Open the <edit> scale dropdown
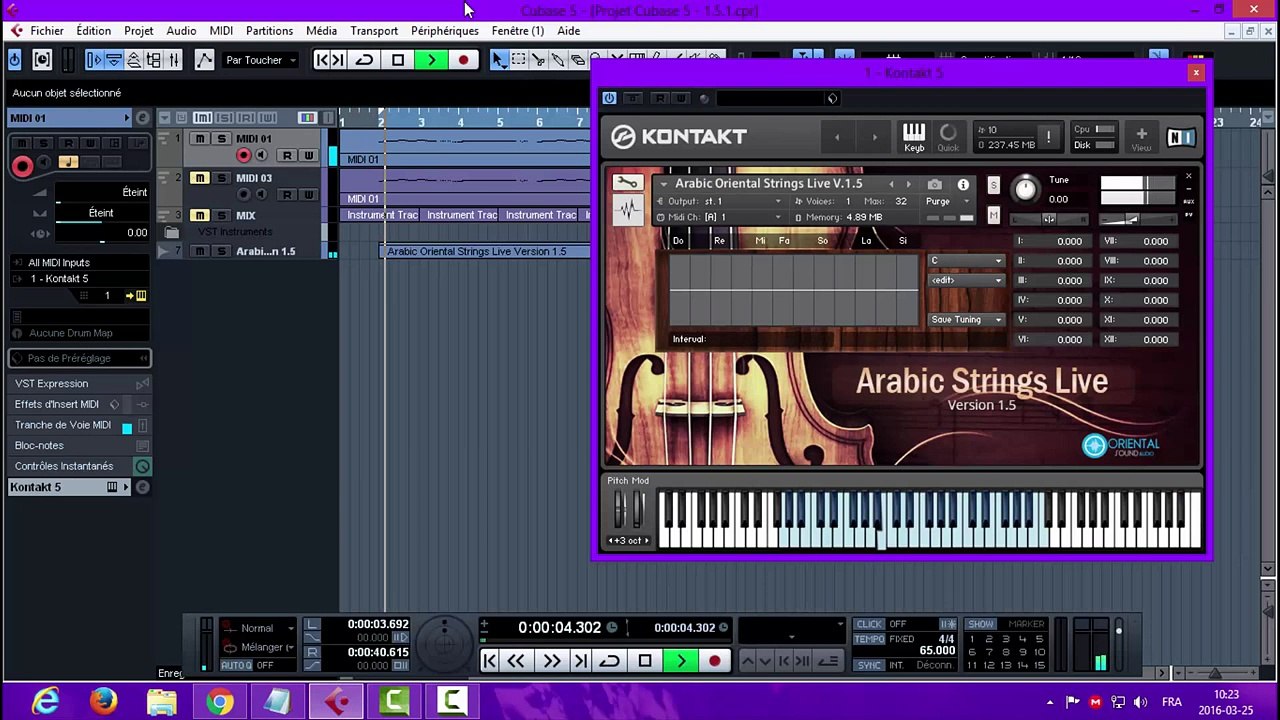1280x720 pixels. [x=966, y=281]
